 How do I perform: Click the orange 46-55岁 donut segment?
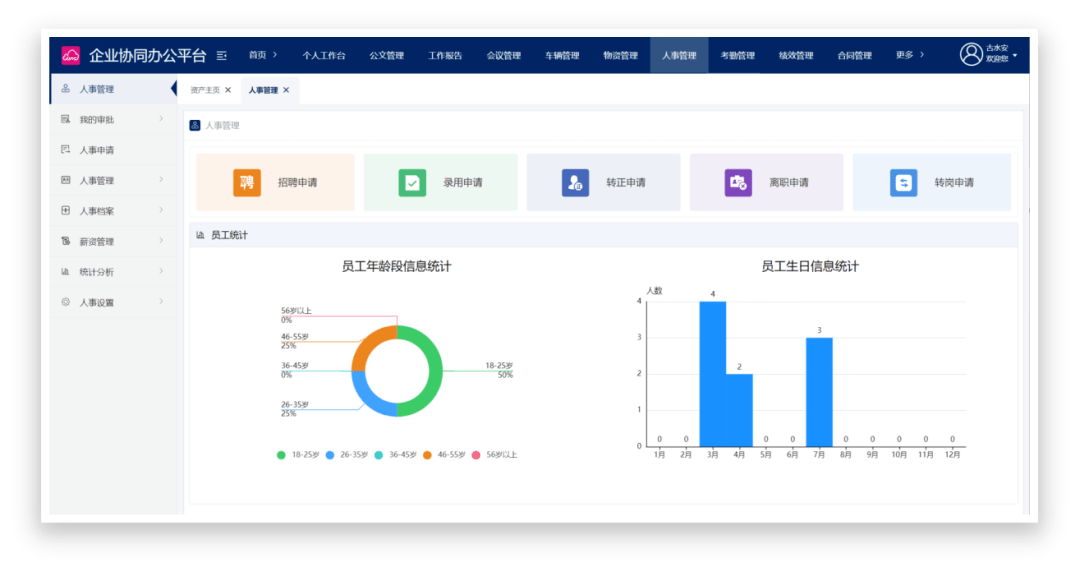click(x=368, y=344)
